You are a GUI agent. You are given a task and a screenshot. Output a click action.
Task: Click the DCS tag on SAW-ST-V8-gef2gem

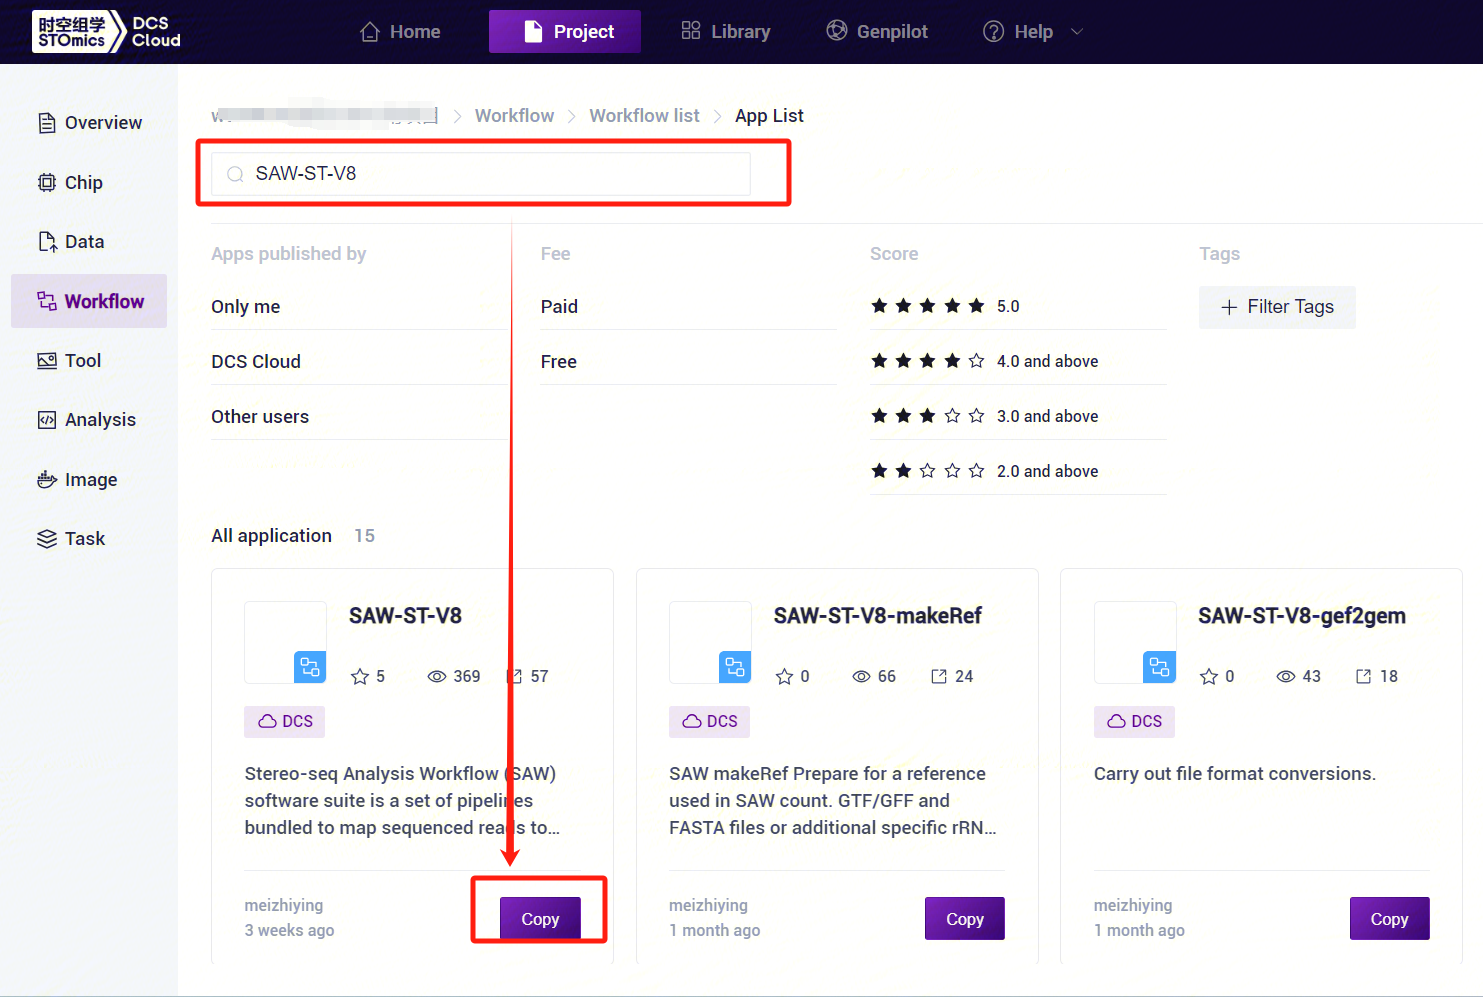tap(1135, 722)
